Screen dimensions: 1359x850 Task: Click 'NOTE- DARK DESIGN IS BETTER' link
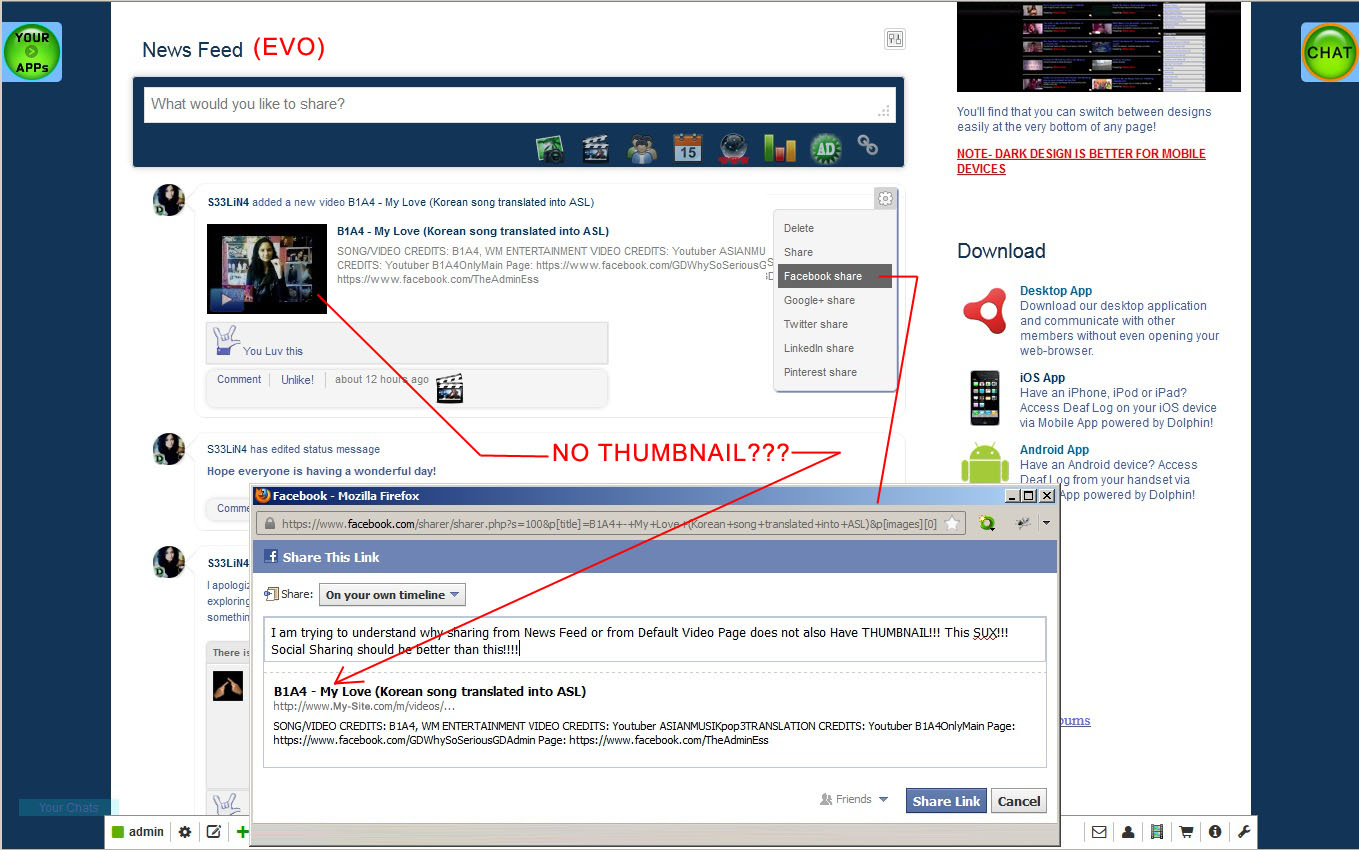(1081, 161)
